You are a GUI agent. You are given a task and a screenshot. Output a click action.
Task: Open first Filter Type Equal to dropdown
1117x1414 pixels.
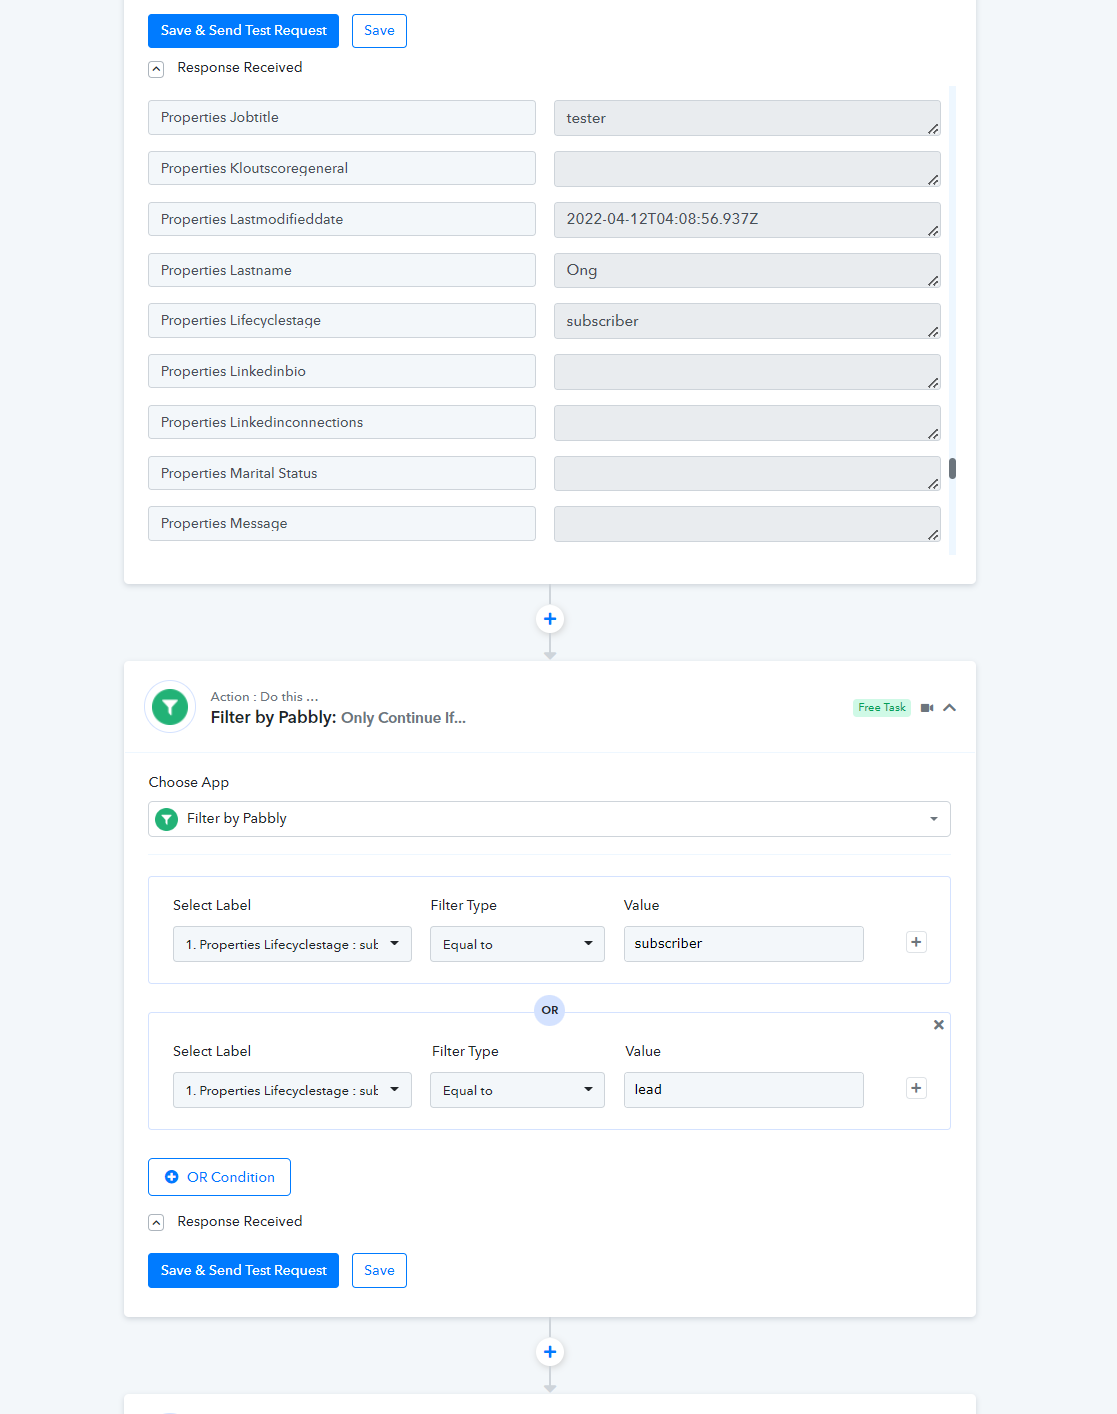[517, 944]
